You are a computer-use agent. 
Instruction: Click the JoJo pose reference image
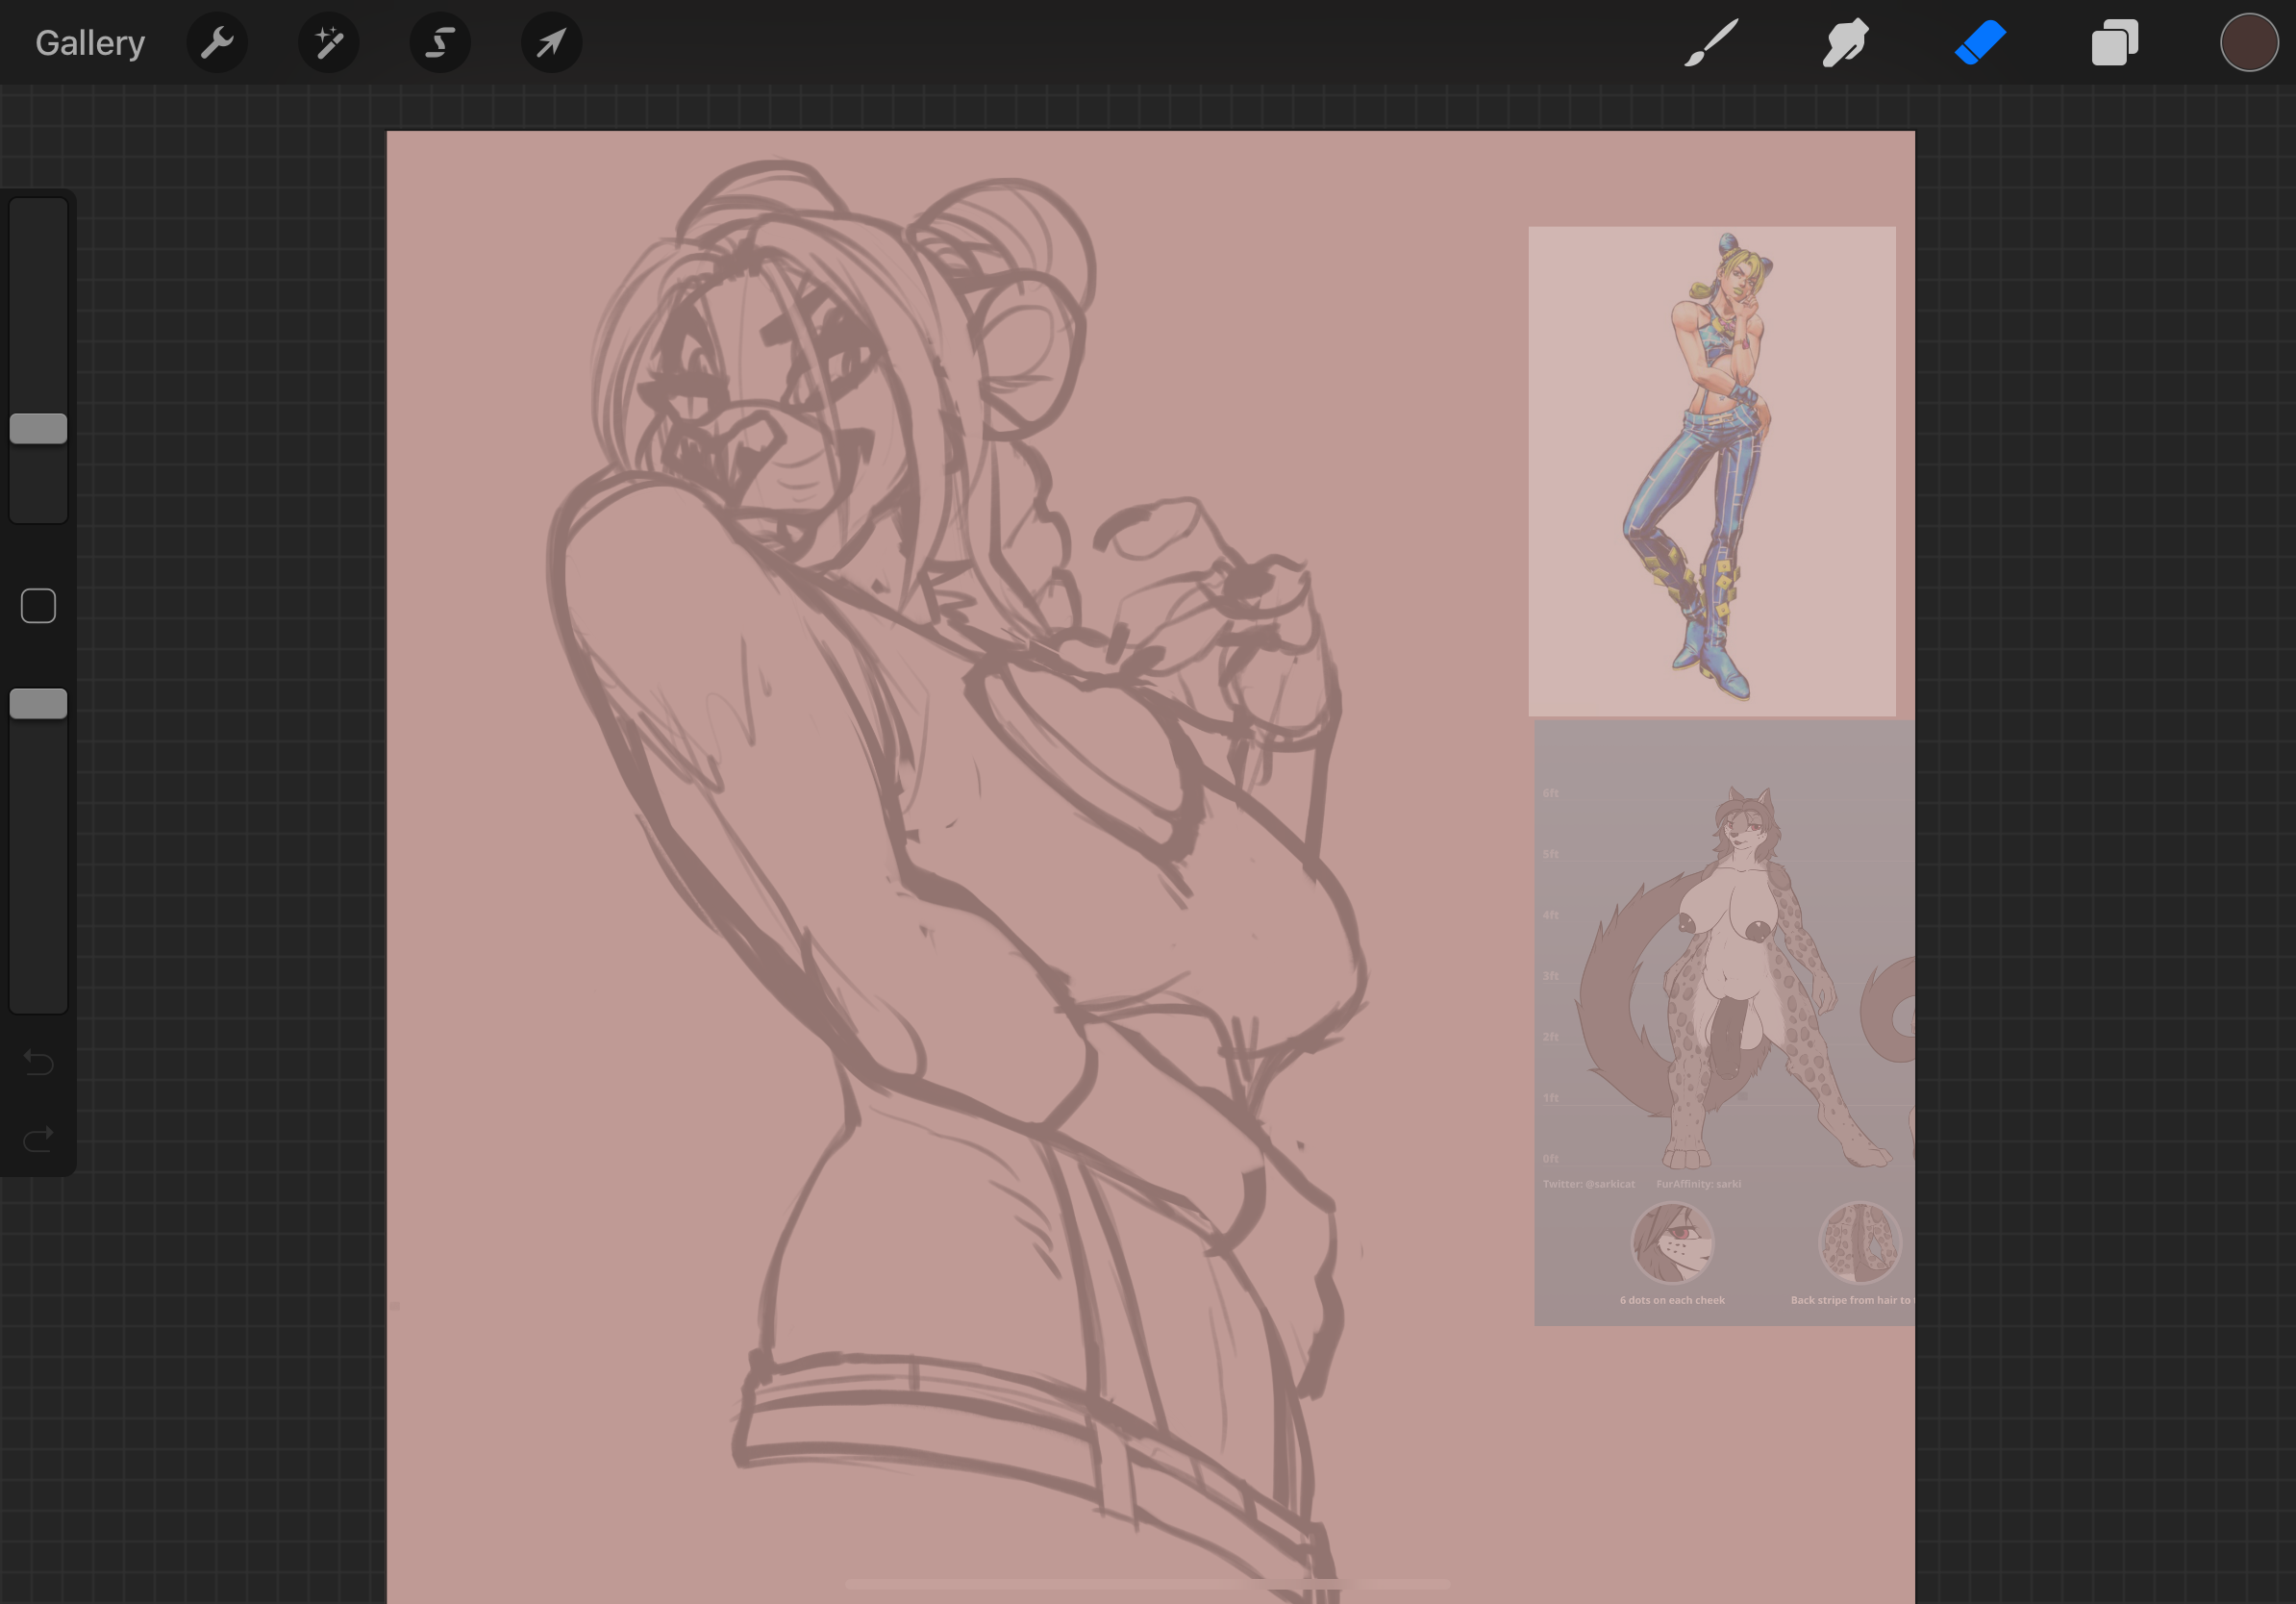pyautogui.click(x=1711, y=470)
